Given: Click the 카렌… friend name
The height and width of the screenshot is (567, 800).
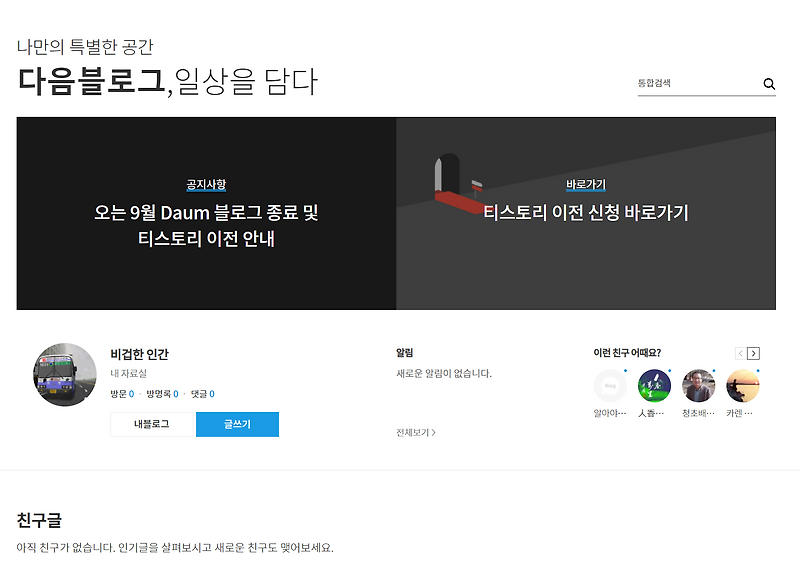Looking at the screenshot, I should 739,413.
